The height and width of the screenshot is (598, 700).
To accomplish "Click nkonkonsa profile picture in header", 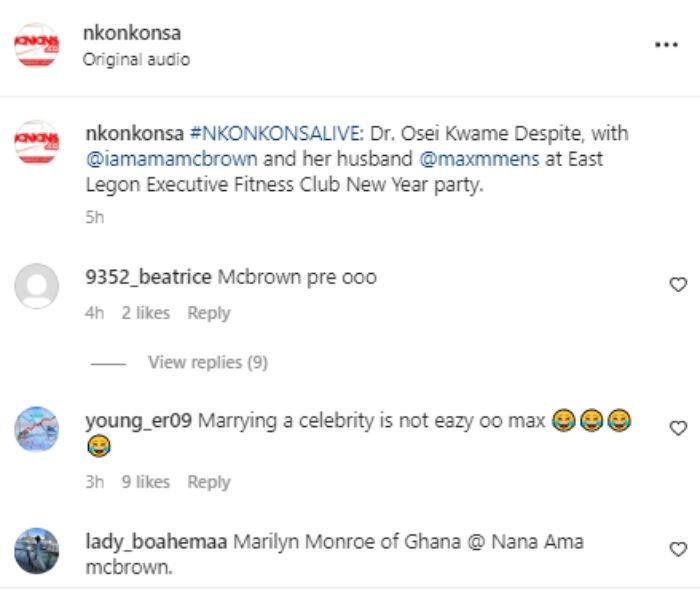I will (36, 45).
